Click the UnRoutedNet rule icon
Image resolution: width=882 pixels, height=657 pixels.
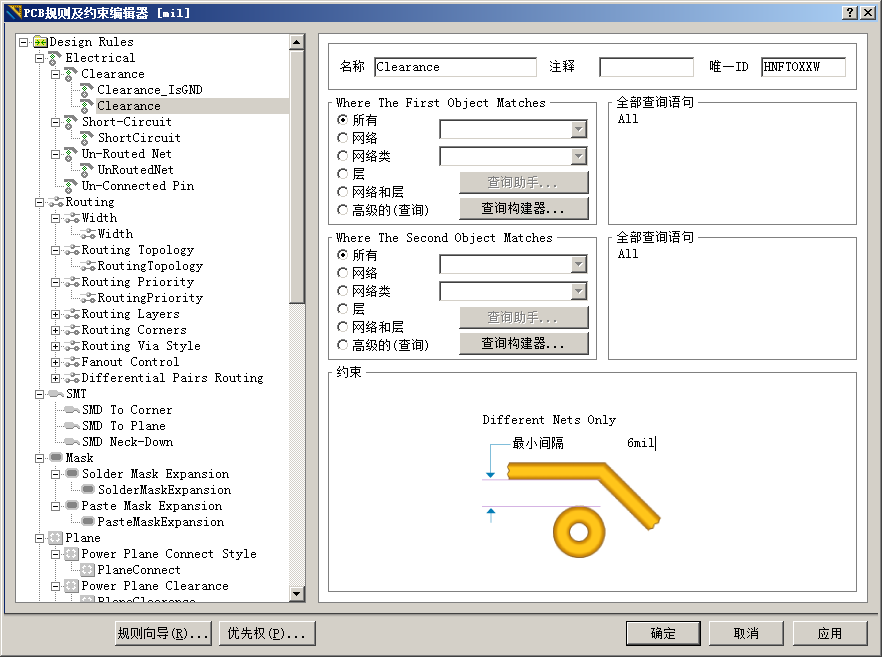87,170
